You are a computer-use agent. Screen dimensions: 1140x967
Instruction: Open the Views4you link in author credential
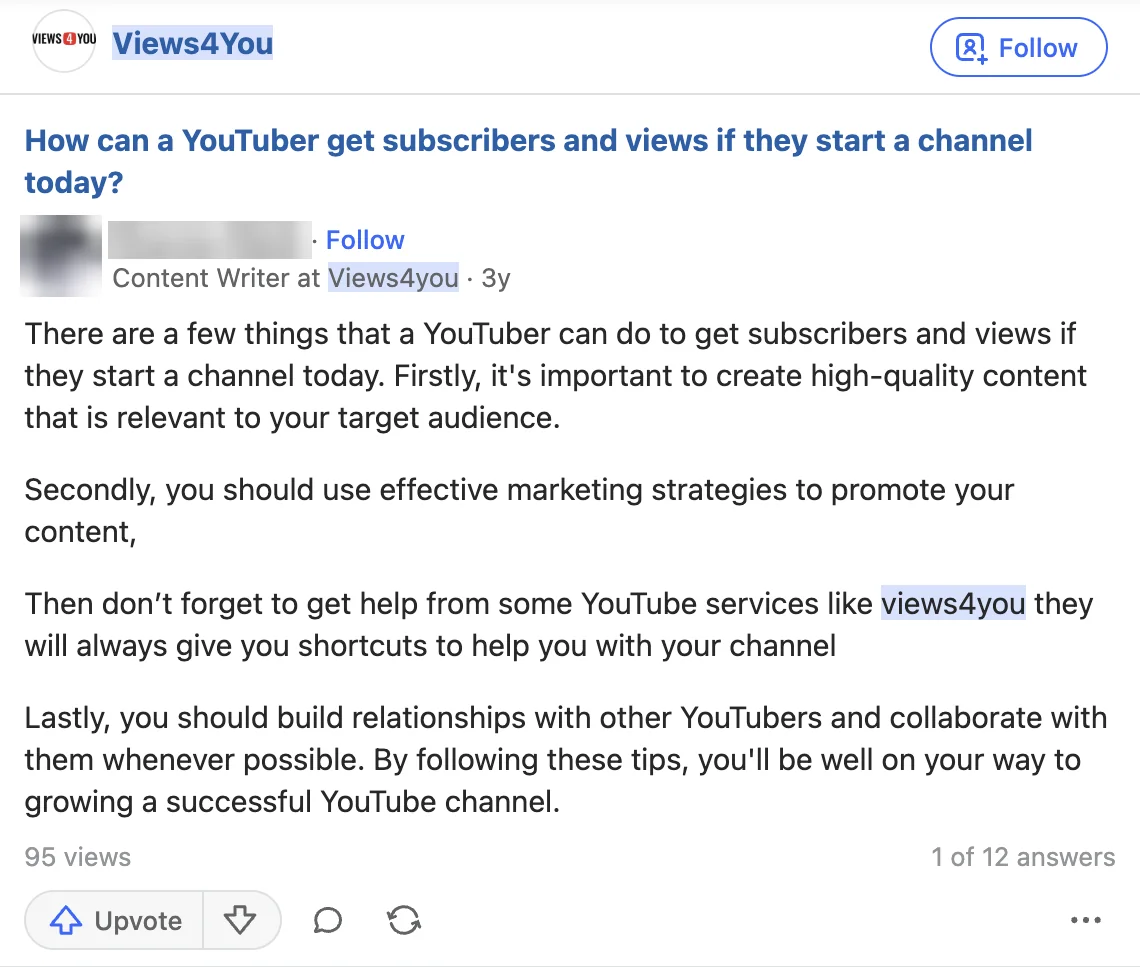coord(393,278)
